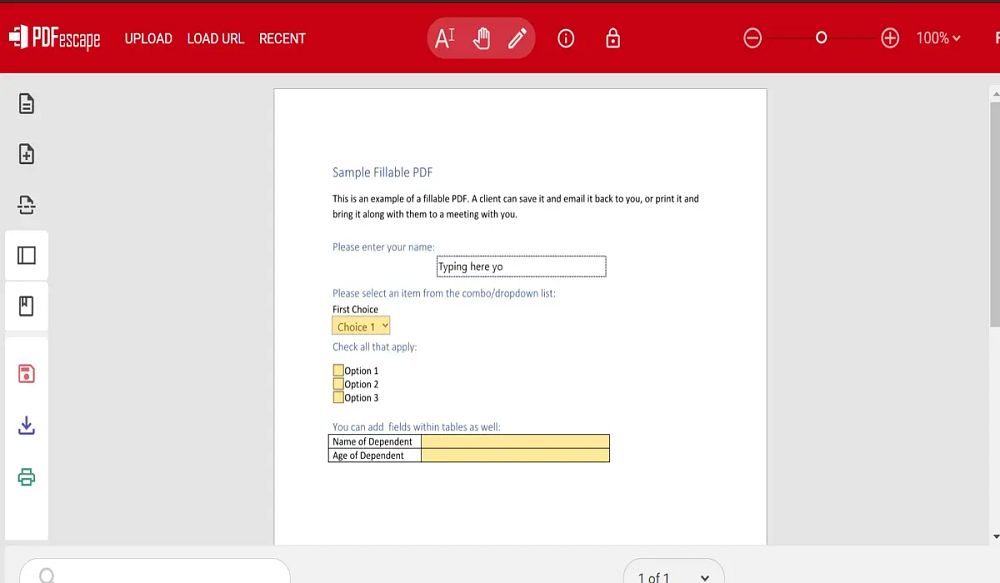The height and width of the screenshot is (583, 1000).
Task: Click the zoom slider handle
Action: coord(821,38)
